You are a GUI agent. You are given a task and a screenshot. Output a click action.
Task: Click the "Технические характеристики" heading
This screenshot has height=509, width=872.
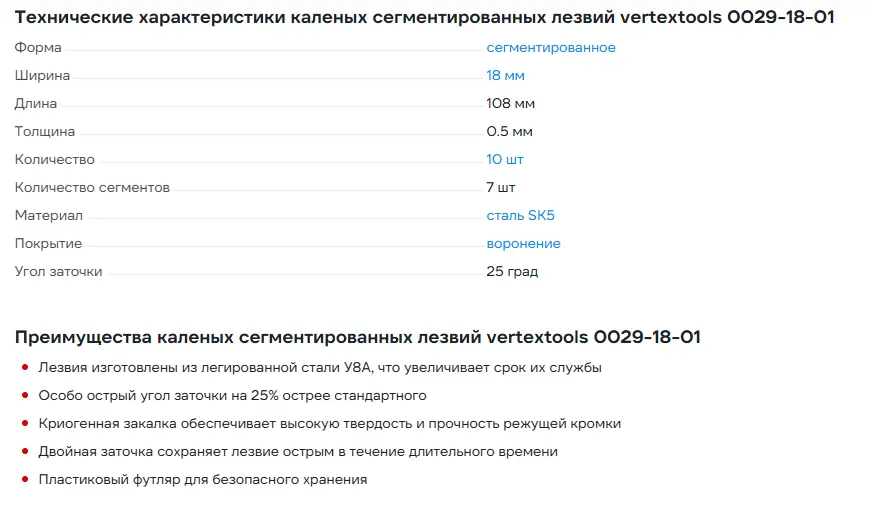click(x=424, y=18)
